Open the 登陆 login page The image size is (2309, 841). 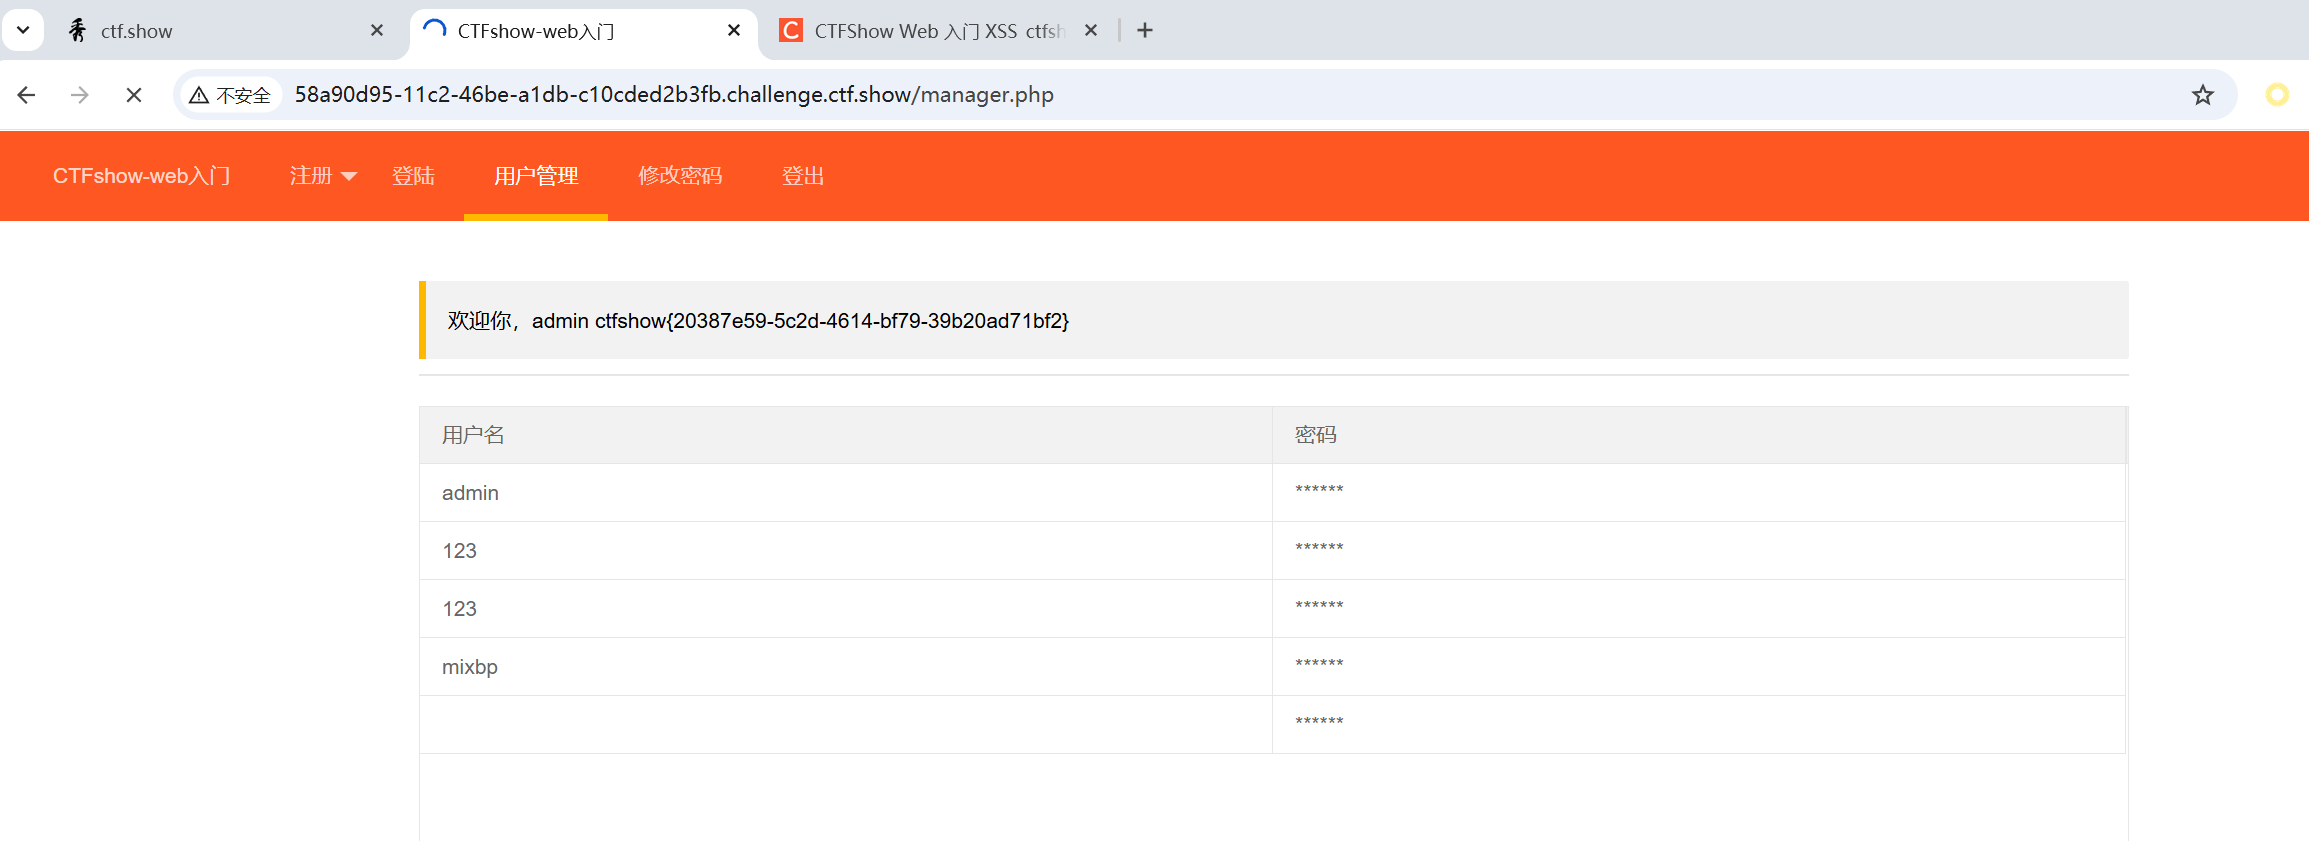point(413,176)
